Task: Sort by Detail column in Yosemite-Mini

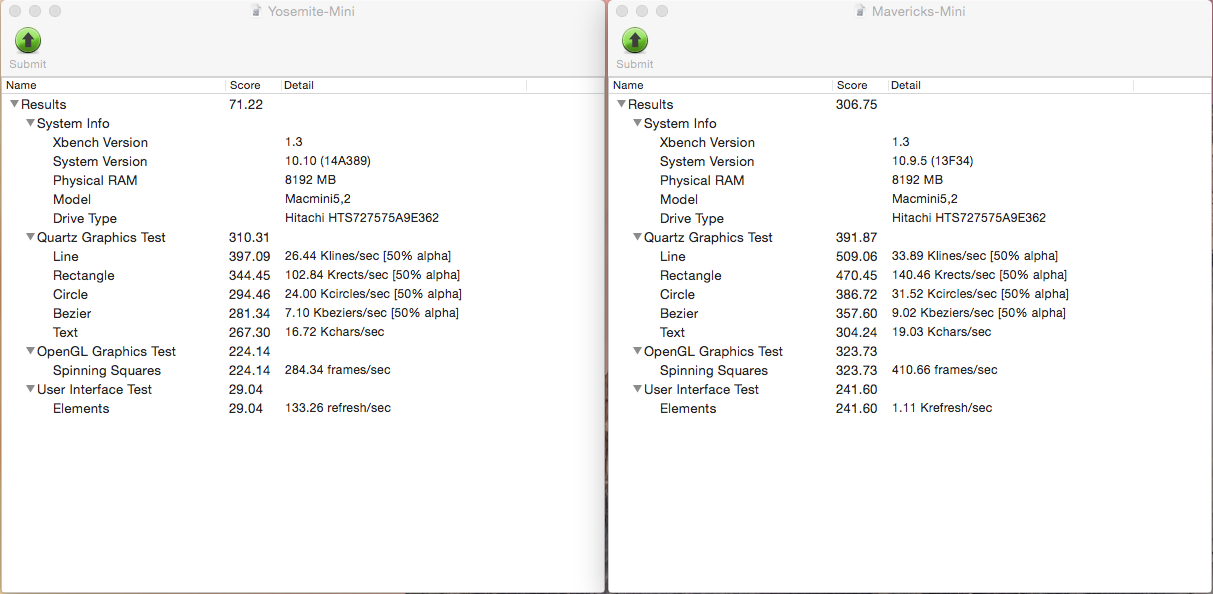Action: click(403, 85)
